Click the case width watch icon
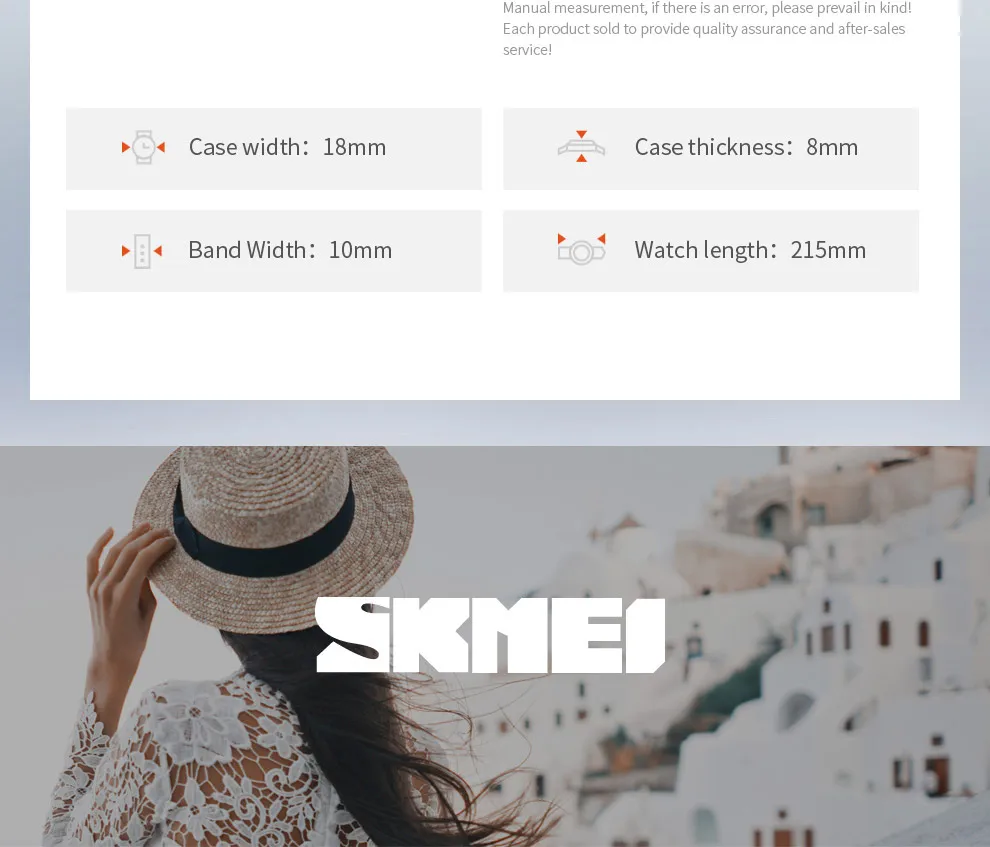The image size is (990, 847). coord(144,147)
